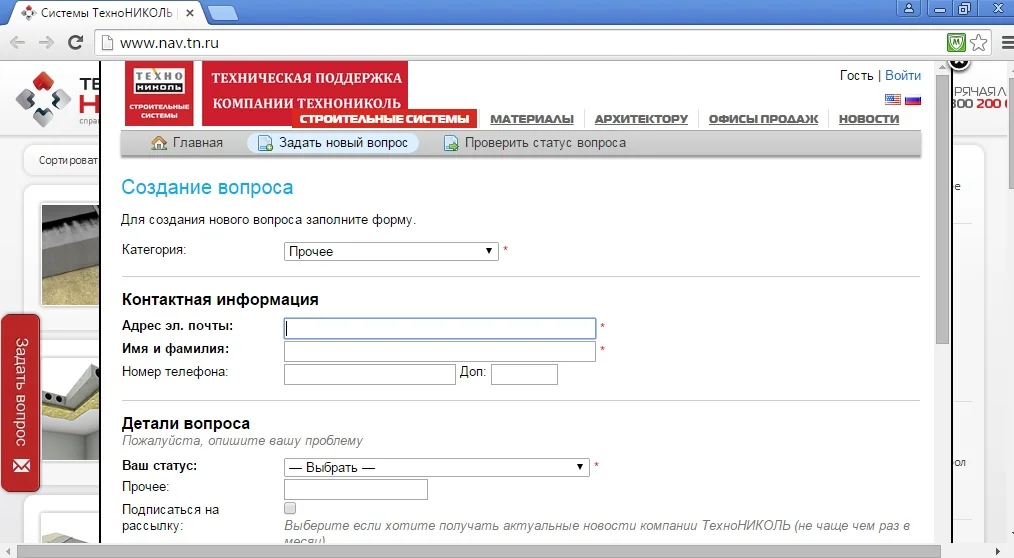Image resolution: width=1014 pixels, height=558 pixels.
Task: Close the Системы ТехноНИКОЛЬ tab
Action: point(189,13)
